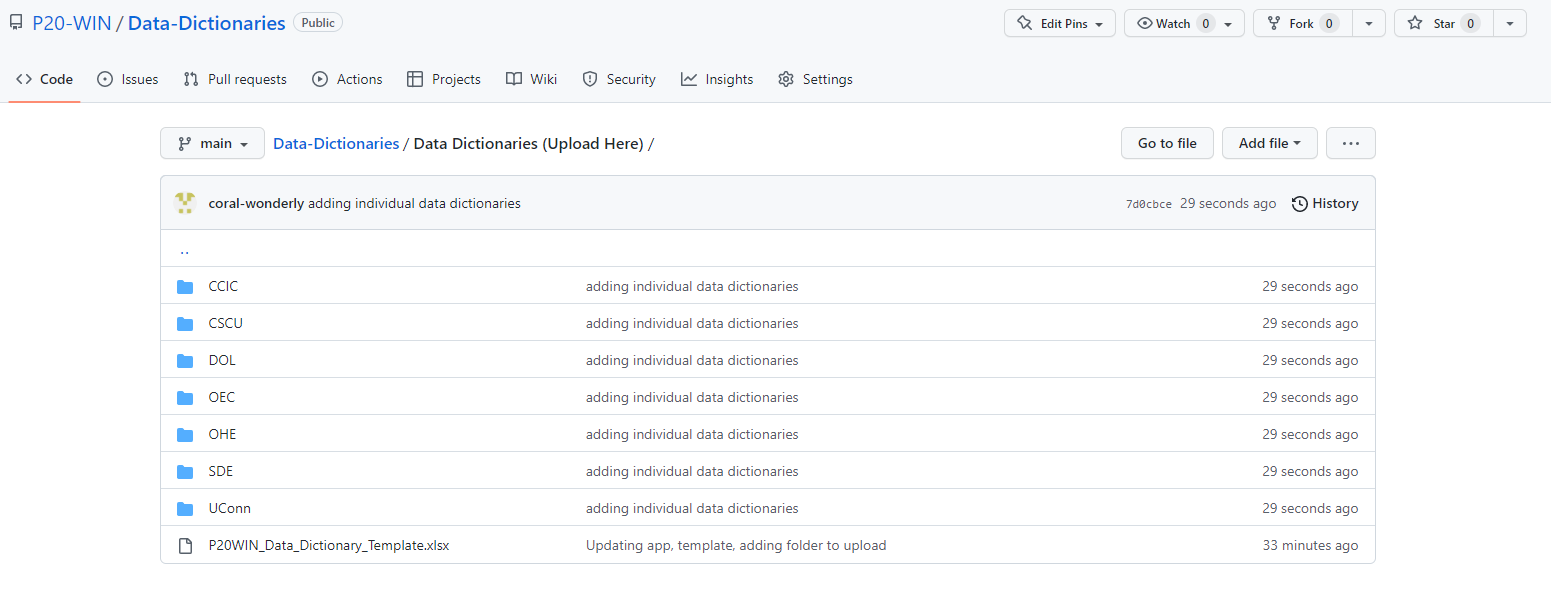Open the Watch notifications dropdown
Image resolution: width=1551 pixels, height=609 pixels.
pyautogui.click(x=1184, y=23)
